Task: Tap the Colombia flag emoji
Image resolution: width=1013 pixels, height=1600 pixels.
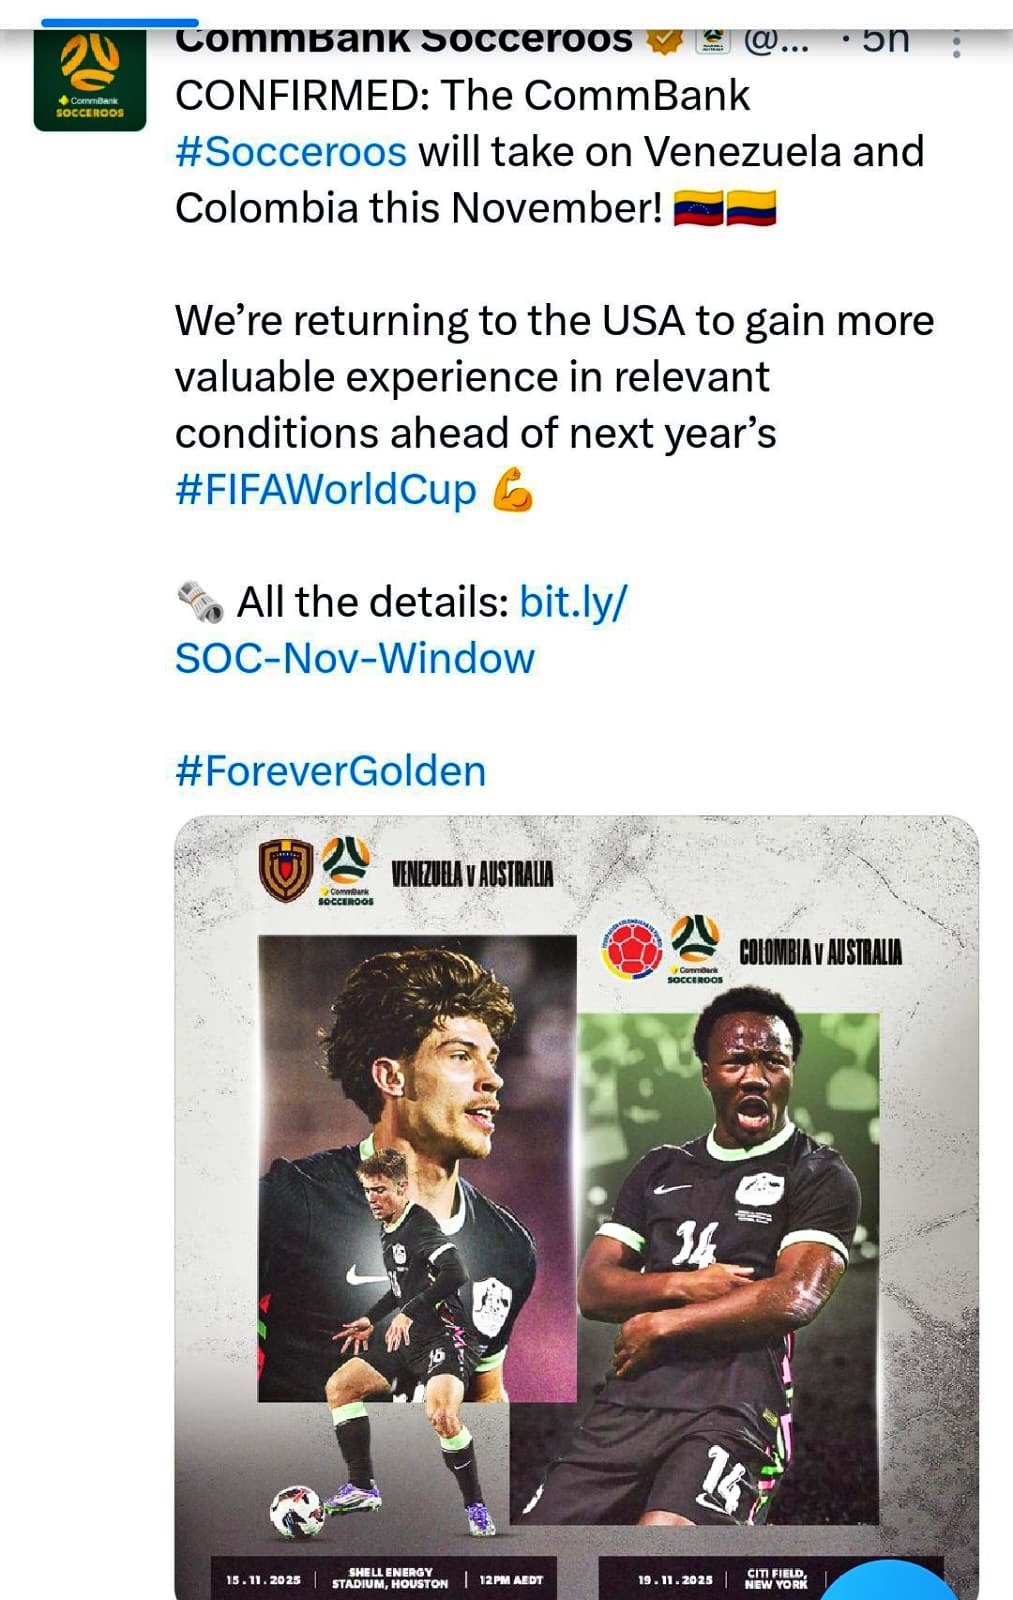Action: tap(751, 209)
